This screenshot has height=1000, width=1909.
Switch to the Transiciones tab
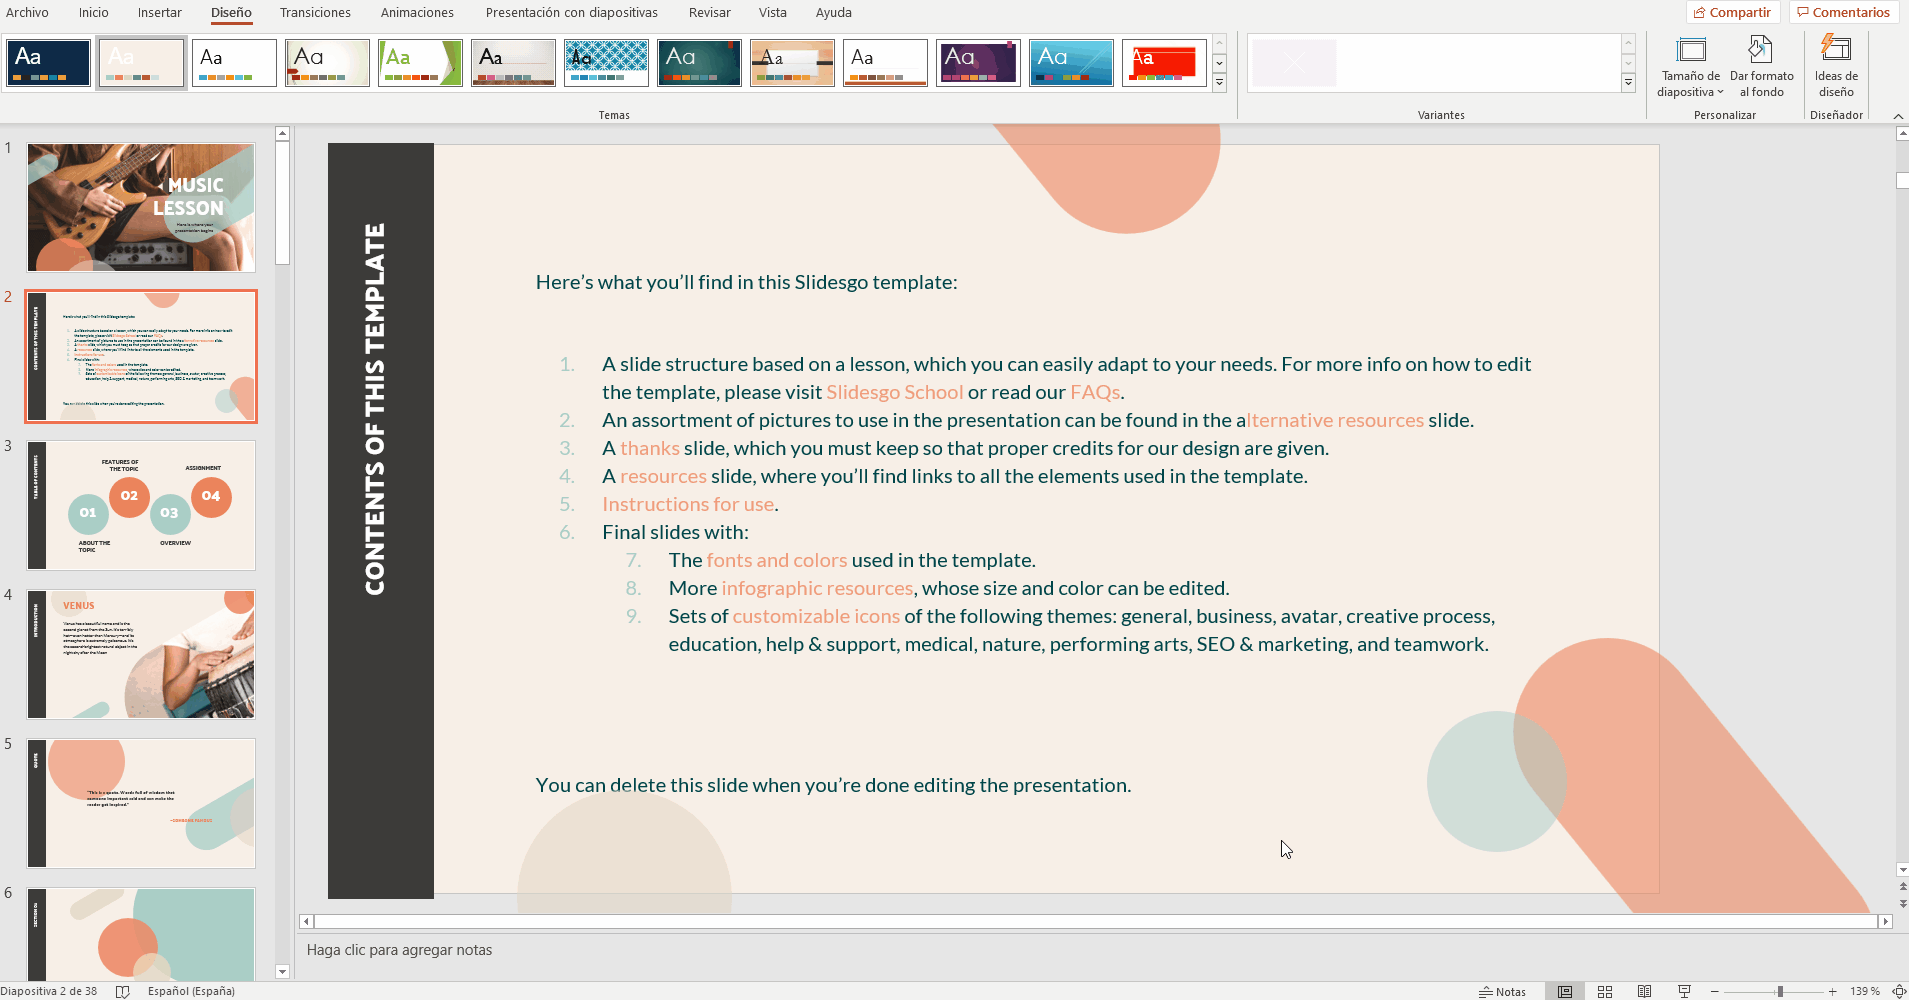pyautogui.click(x=315, y=12)
